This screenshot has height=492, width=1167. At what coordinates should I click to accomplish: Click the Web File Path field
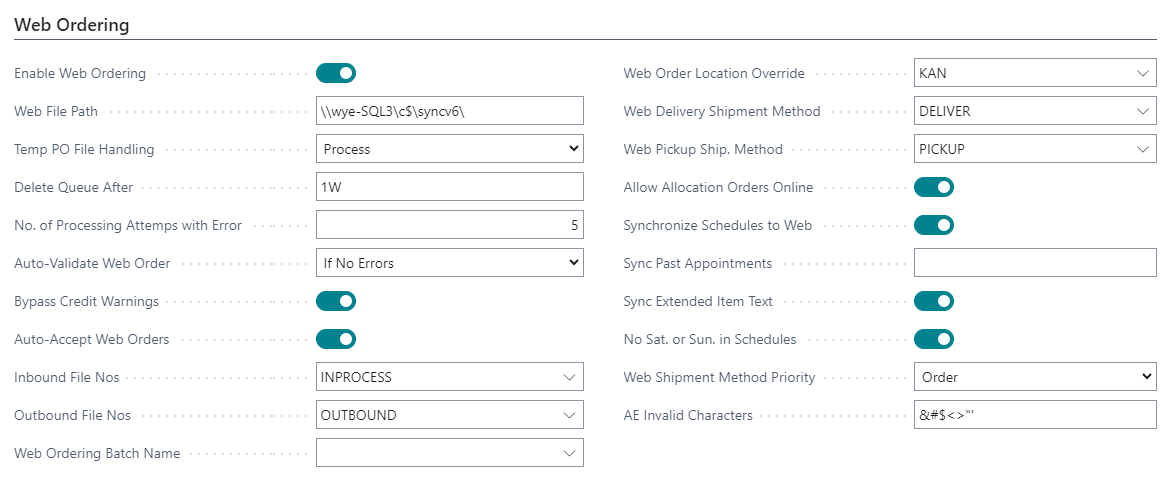449,111
